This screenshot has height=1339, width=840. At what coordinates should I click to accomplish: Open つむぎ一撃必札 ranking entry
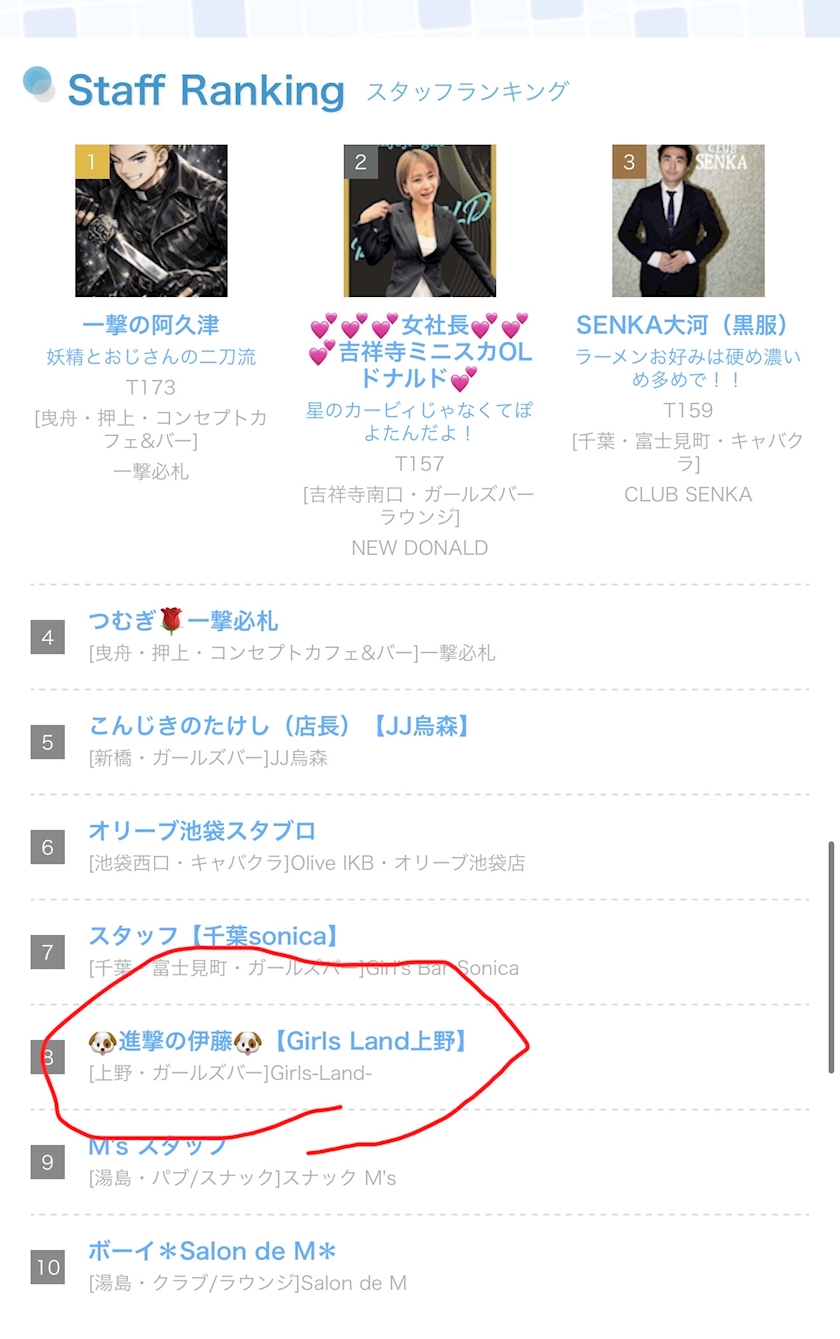183,621
